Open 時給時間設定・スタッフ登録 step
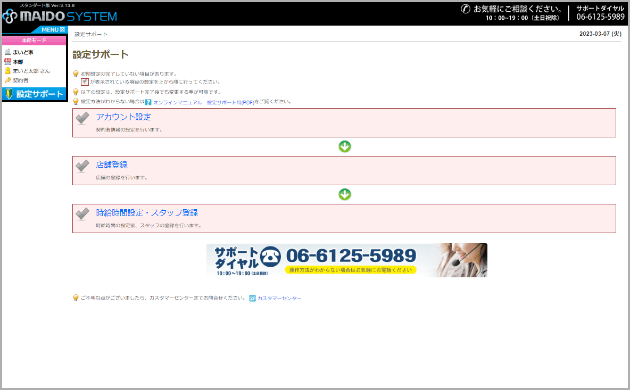 [x=147, y=212]
